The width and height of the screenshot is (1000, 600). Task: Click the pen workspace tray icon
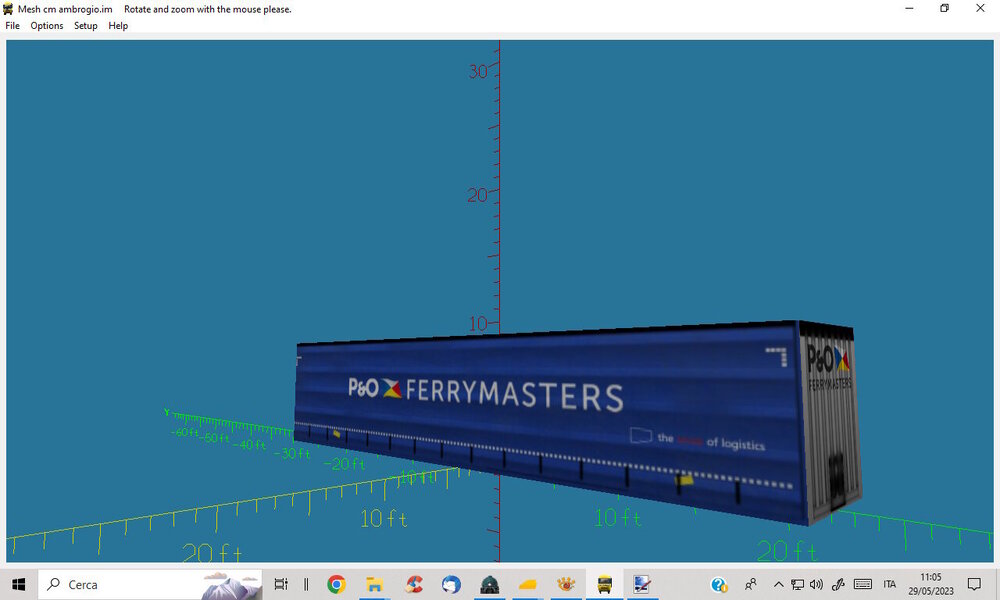[x=838, y=584]
